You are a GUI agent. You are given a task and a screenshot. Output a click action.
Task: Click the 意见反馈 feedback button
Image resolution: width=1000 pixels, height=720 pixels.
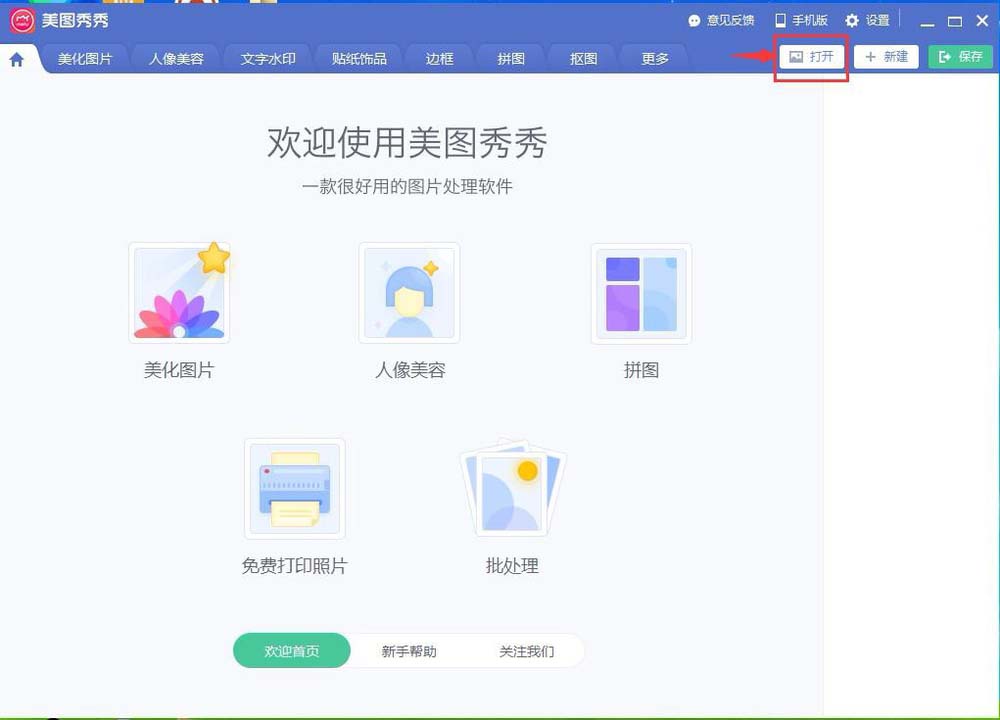pyautogui.click(x=721, y=20)
